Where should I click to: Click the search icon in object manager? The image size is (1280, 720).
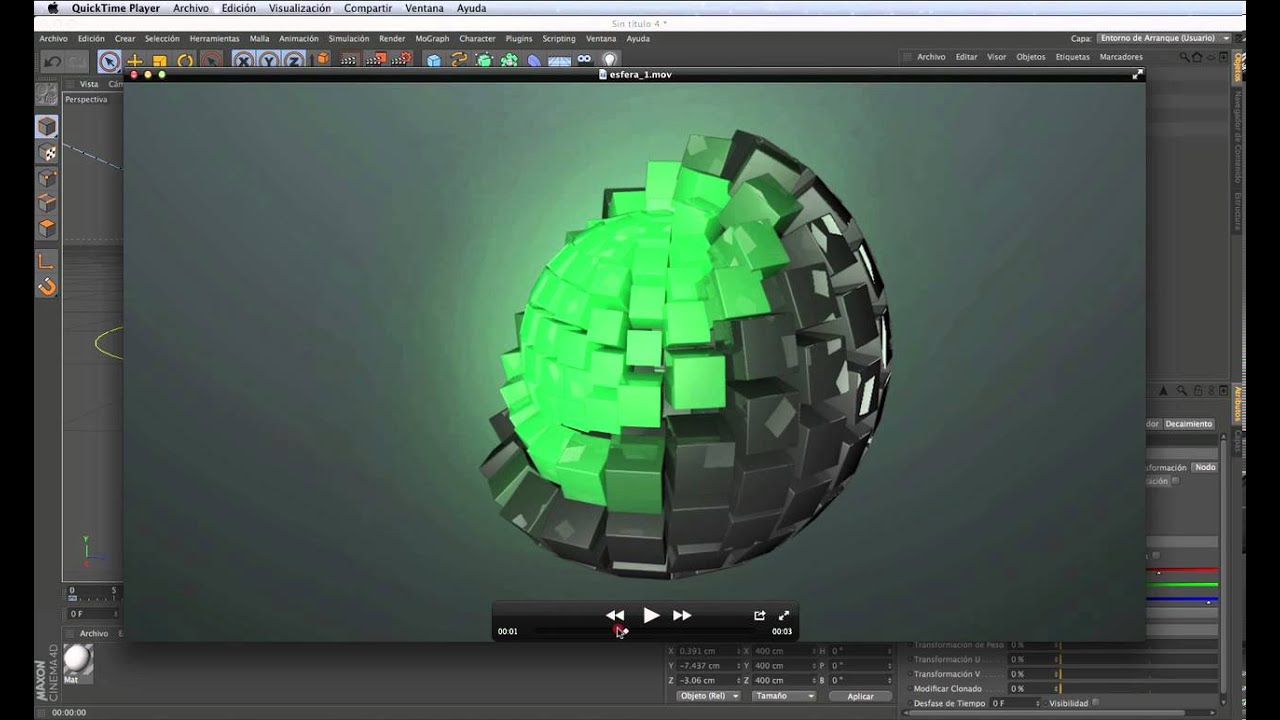(x=1184, y=57)
